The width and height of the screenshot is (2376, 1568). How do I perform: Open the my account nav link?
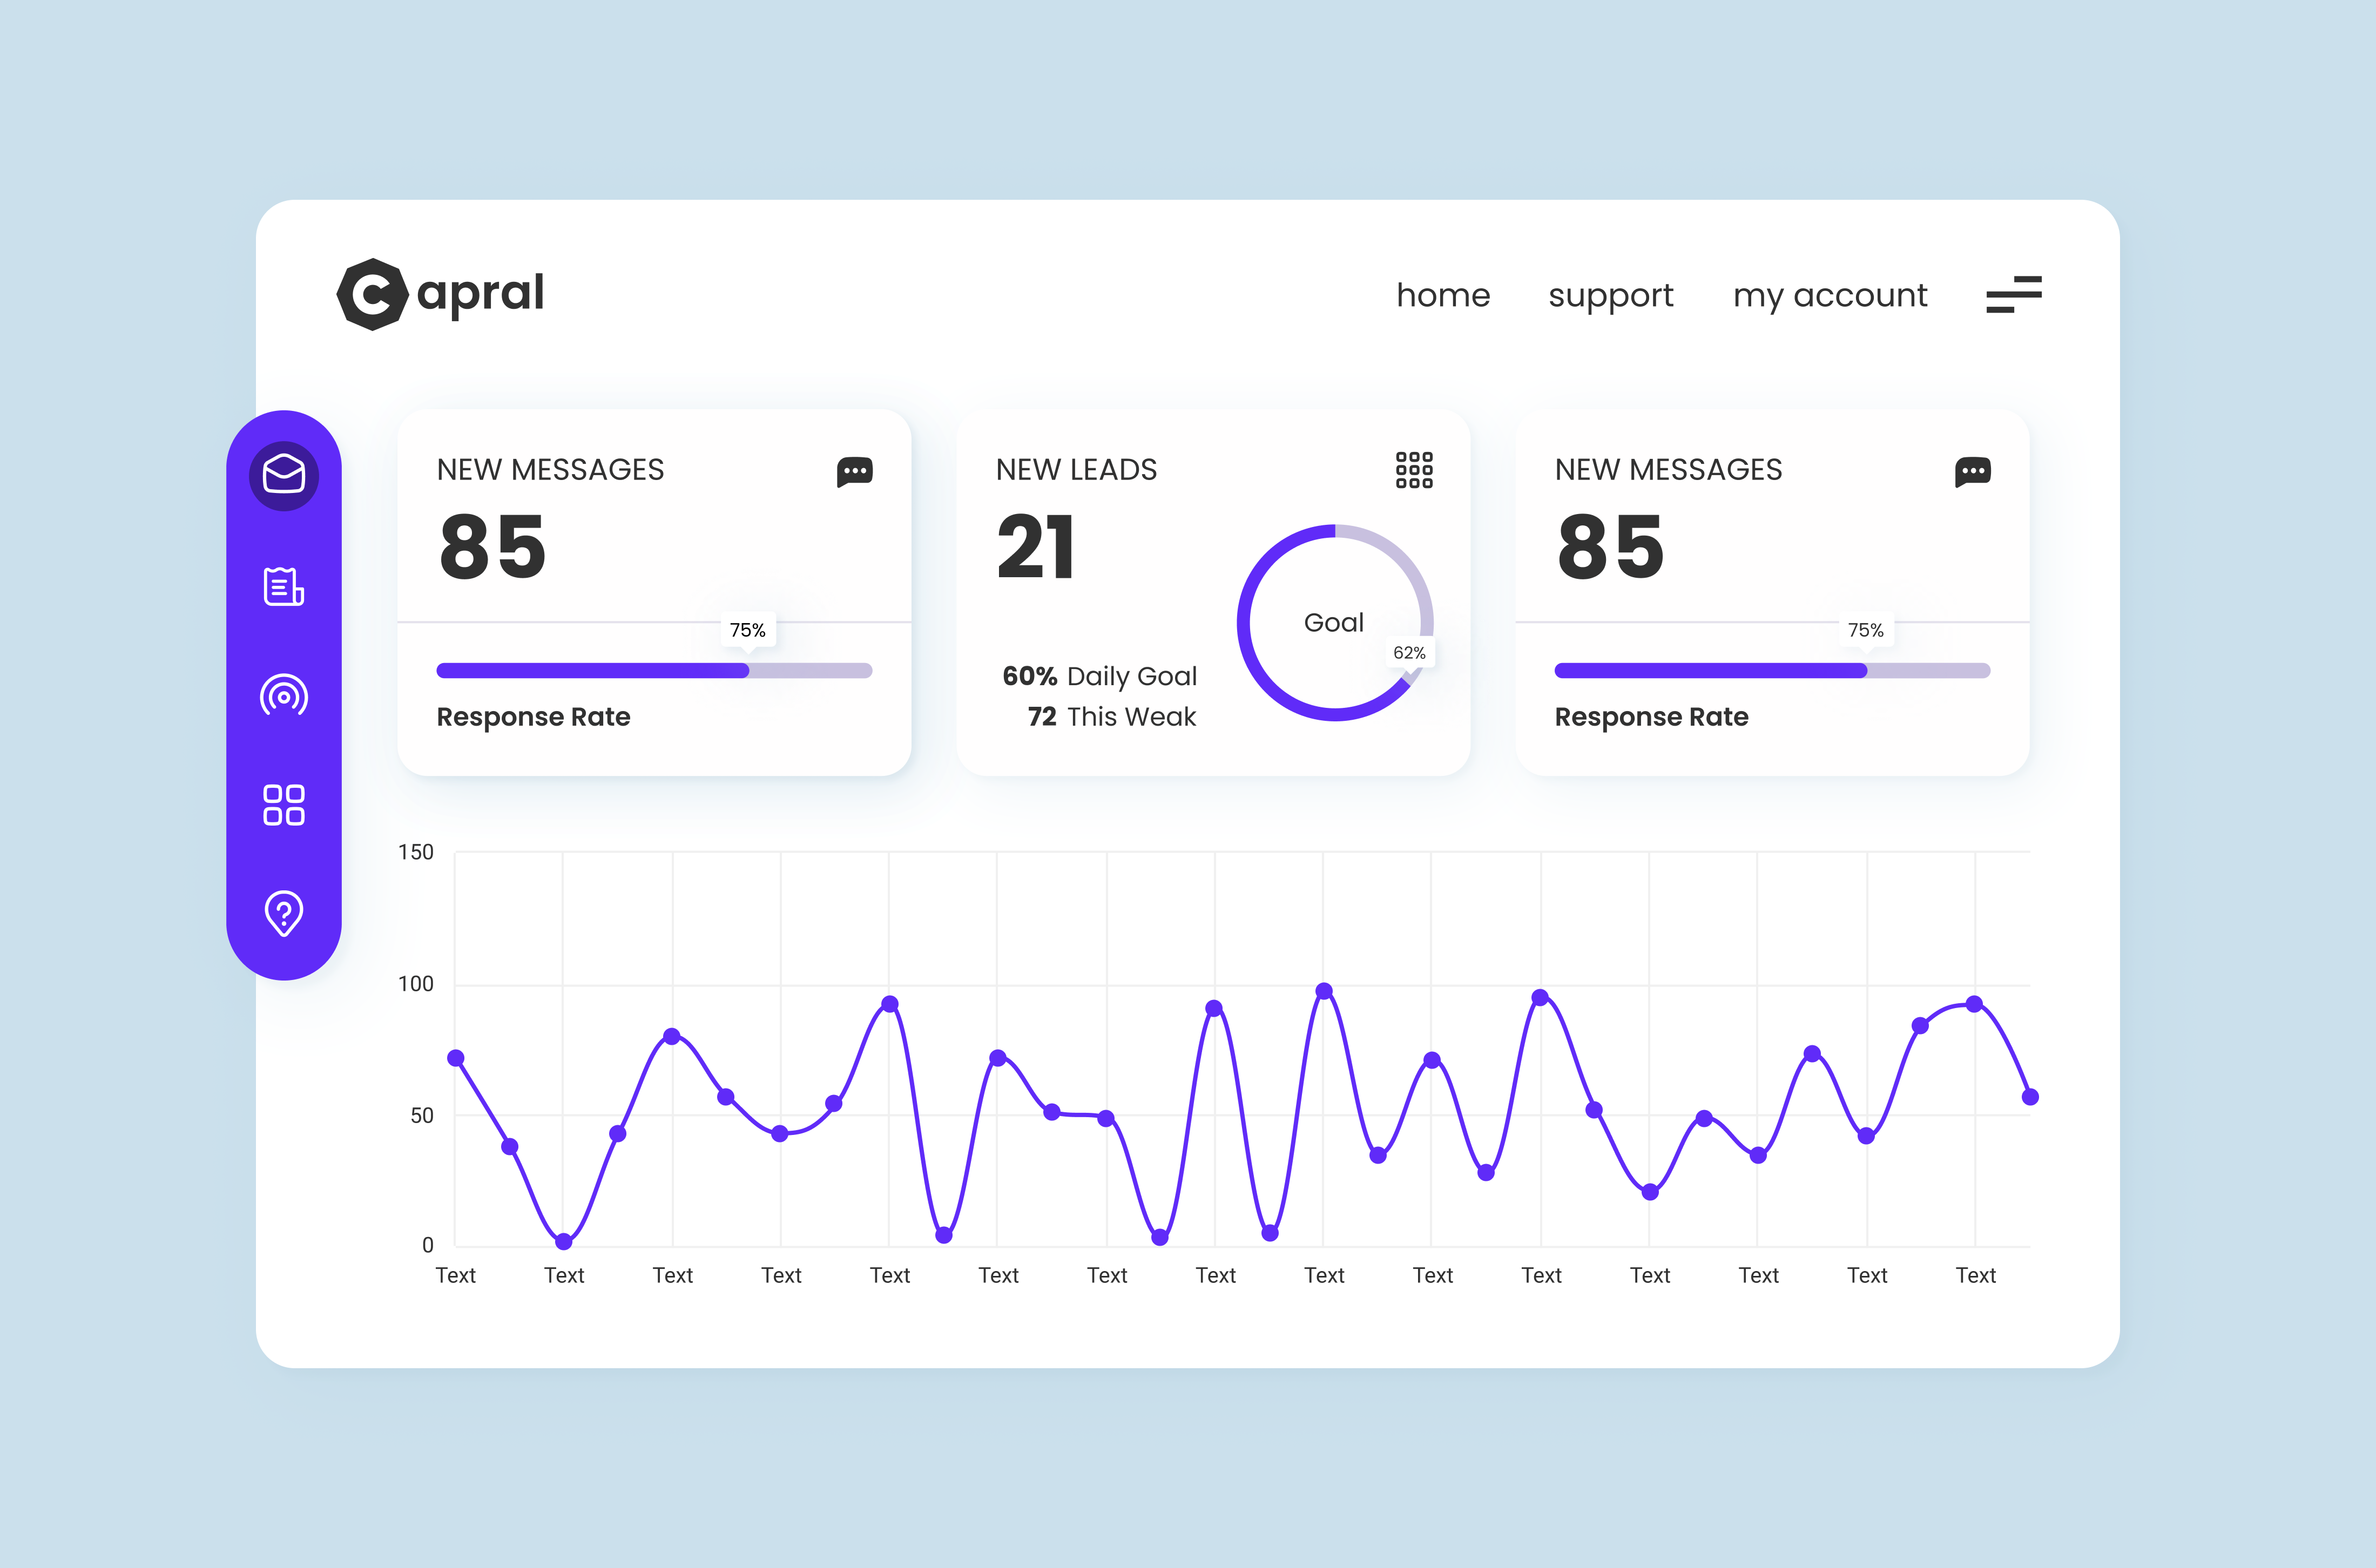tap(1830, 296)
